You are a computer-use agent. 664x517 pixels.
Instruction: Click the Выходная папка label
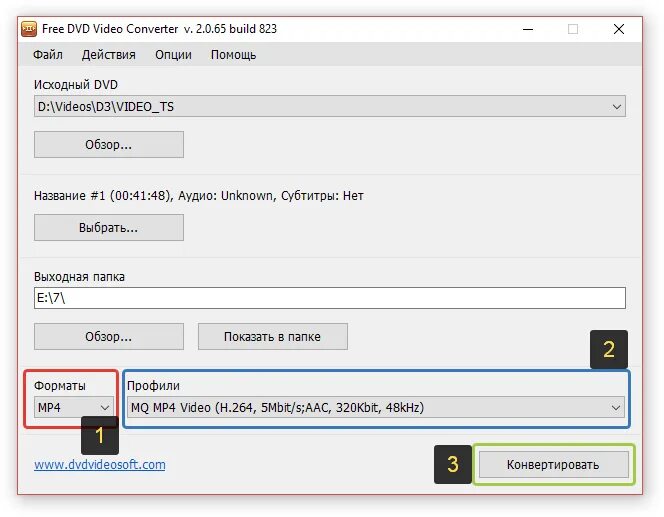tap(79, 277)
